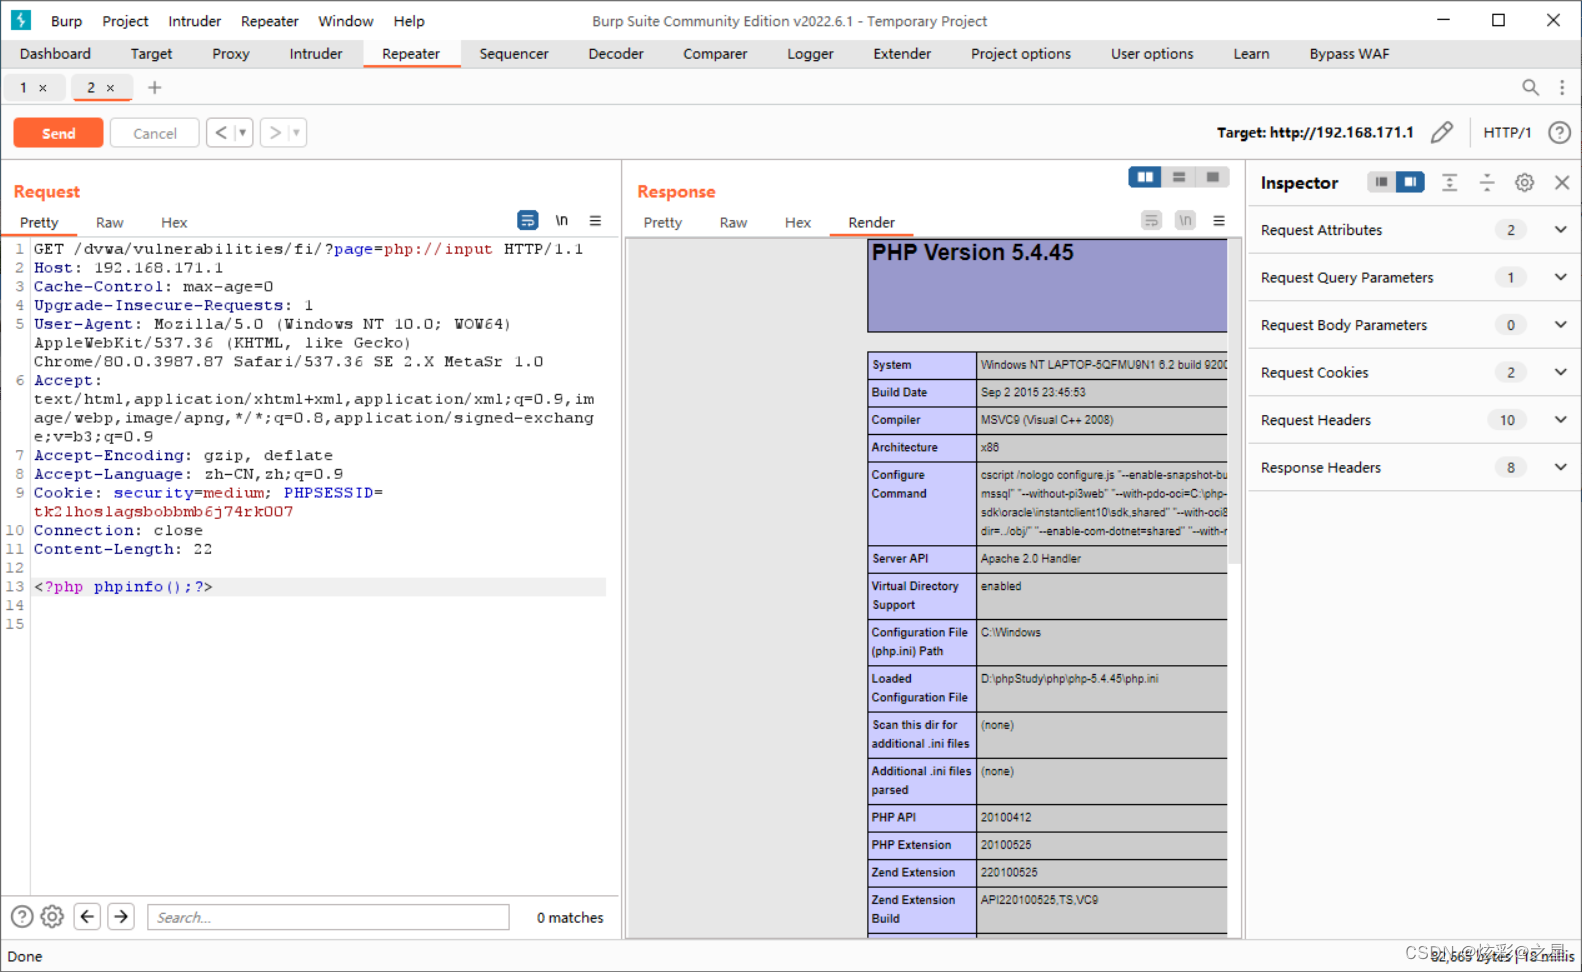Select side-by-side layout view
Viewport: 1582px width, 972px height.
1145,177
